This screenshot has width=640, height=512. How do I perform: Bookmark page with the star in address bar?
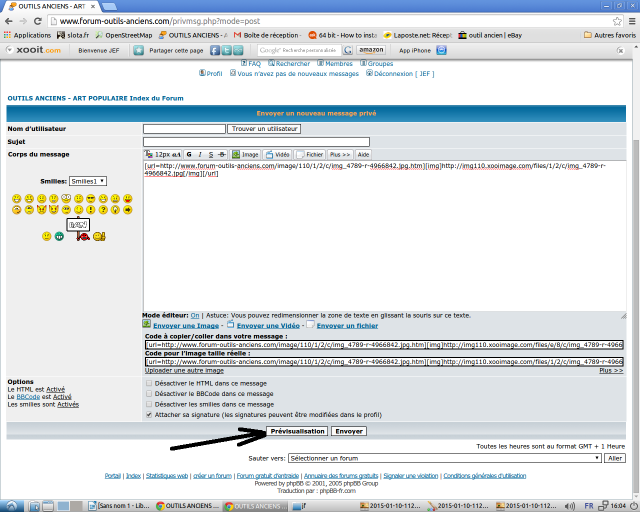click(x=617, y=21)
